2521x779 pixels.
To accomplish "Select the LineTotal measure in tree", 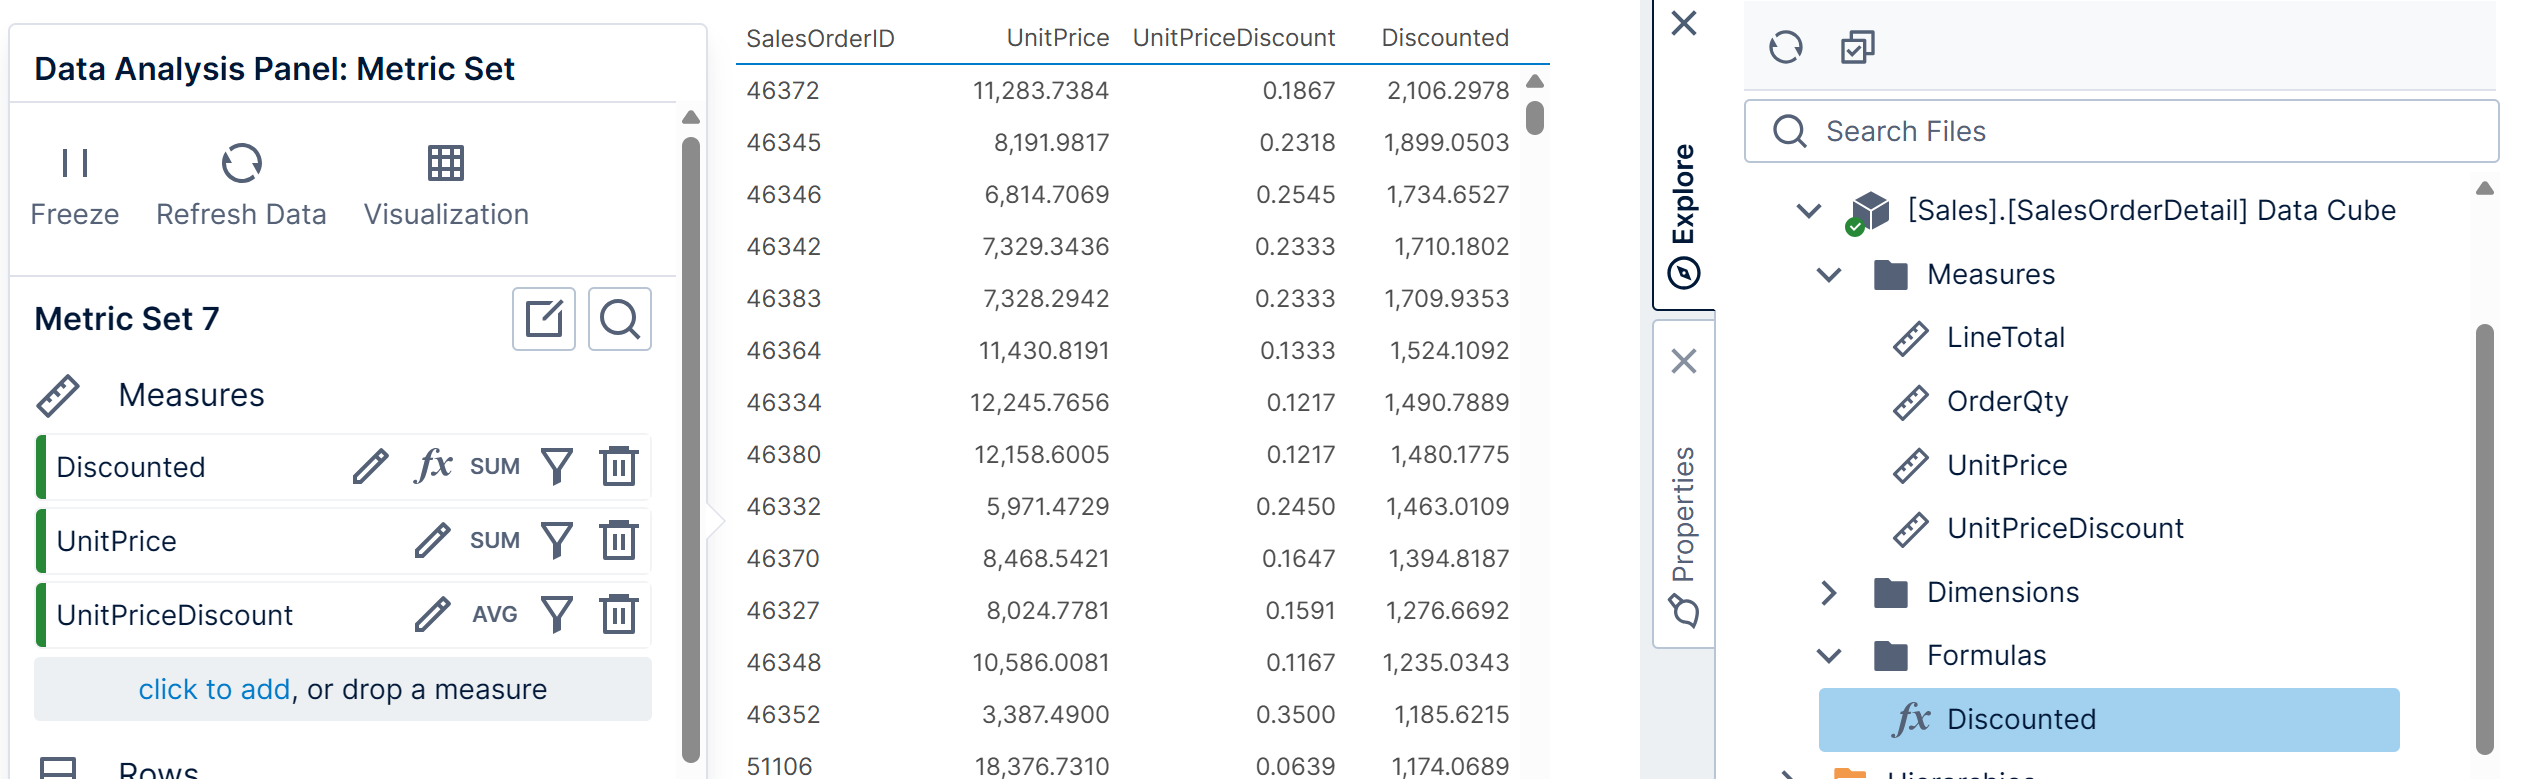I will 2005,338.
